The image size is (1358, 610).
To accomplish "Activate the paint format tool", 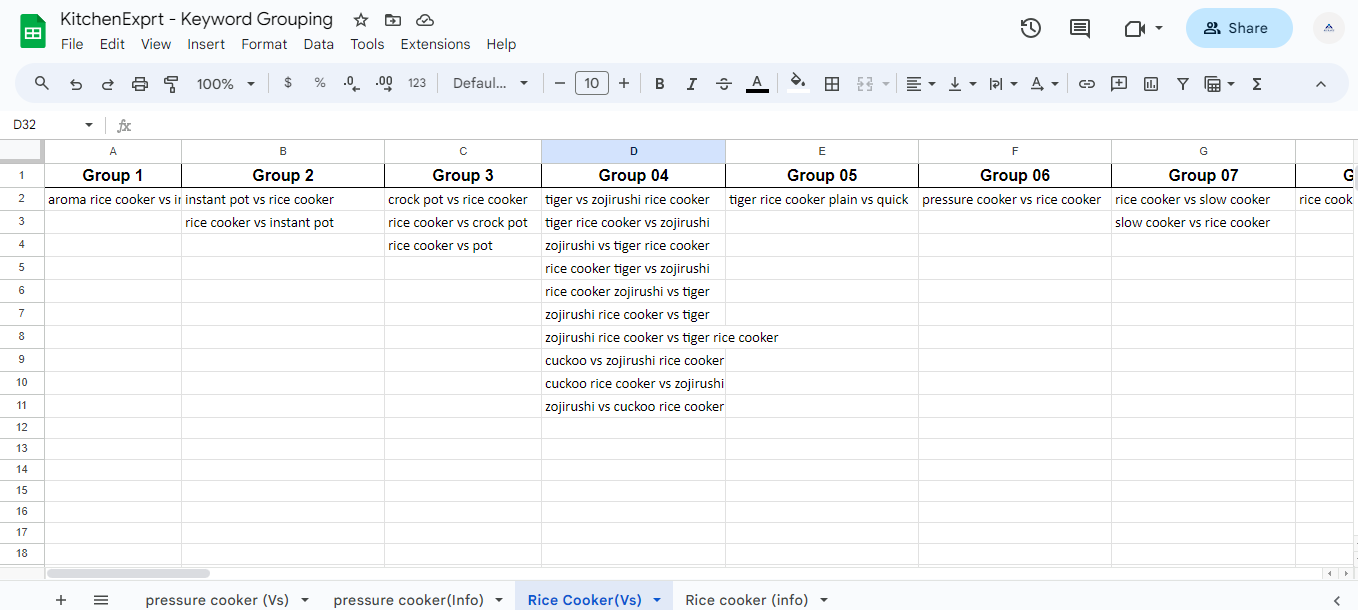I will pos(171,84).
